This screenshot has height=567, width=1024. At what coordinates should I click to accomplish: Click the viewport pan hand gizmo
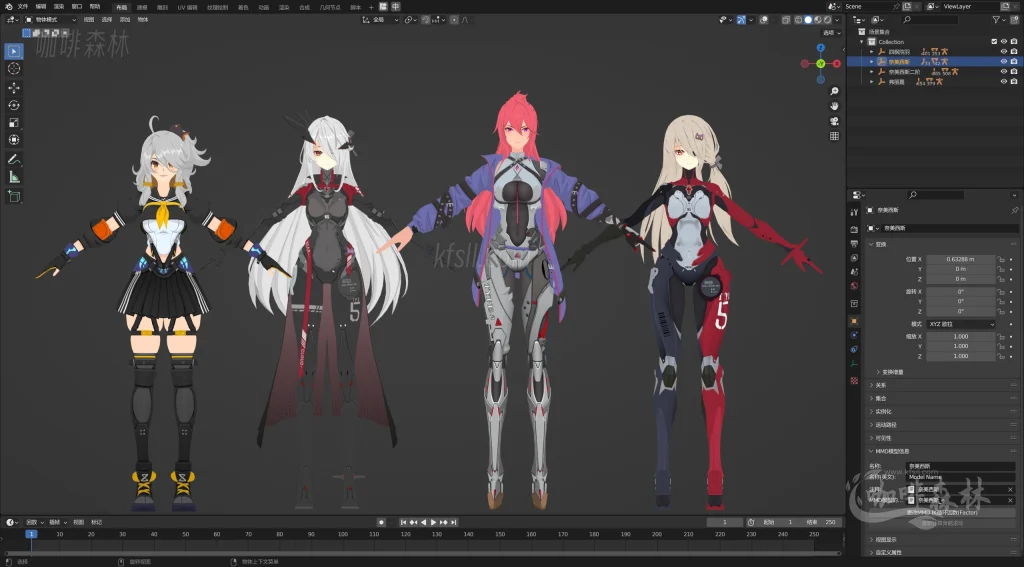click(834, 106)
